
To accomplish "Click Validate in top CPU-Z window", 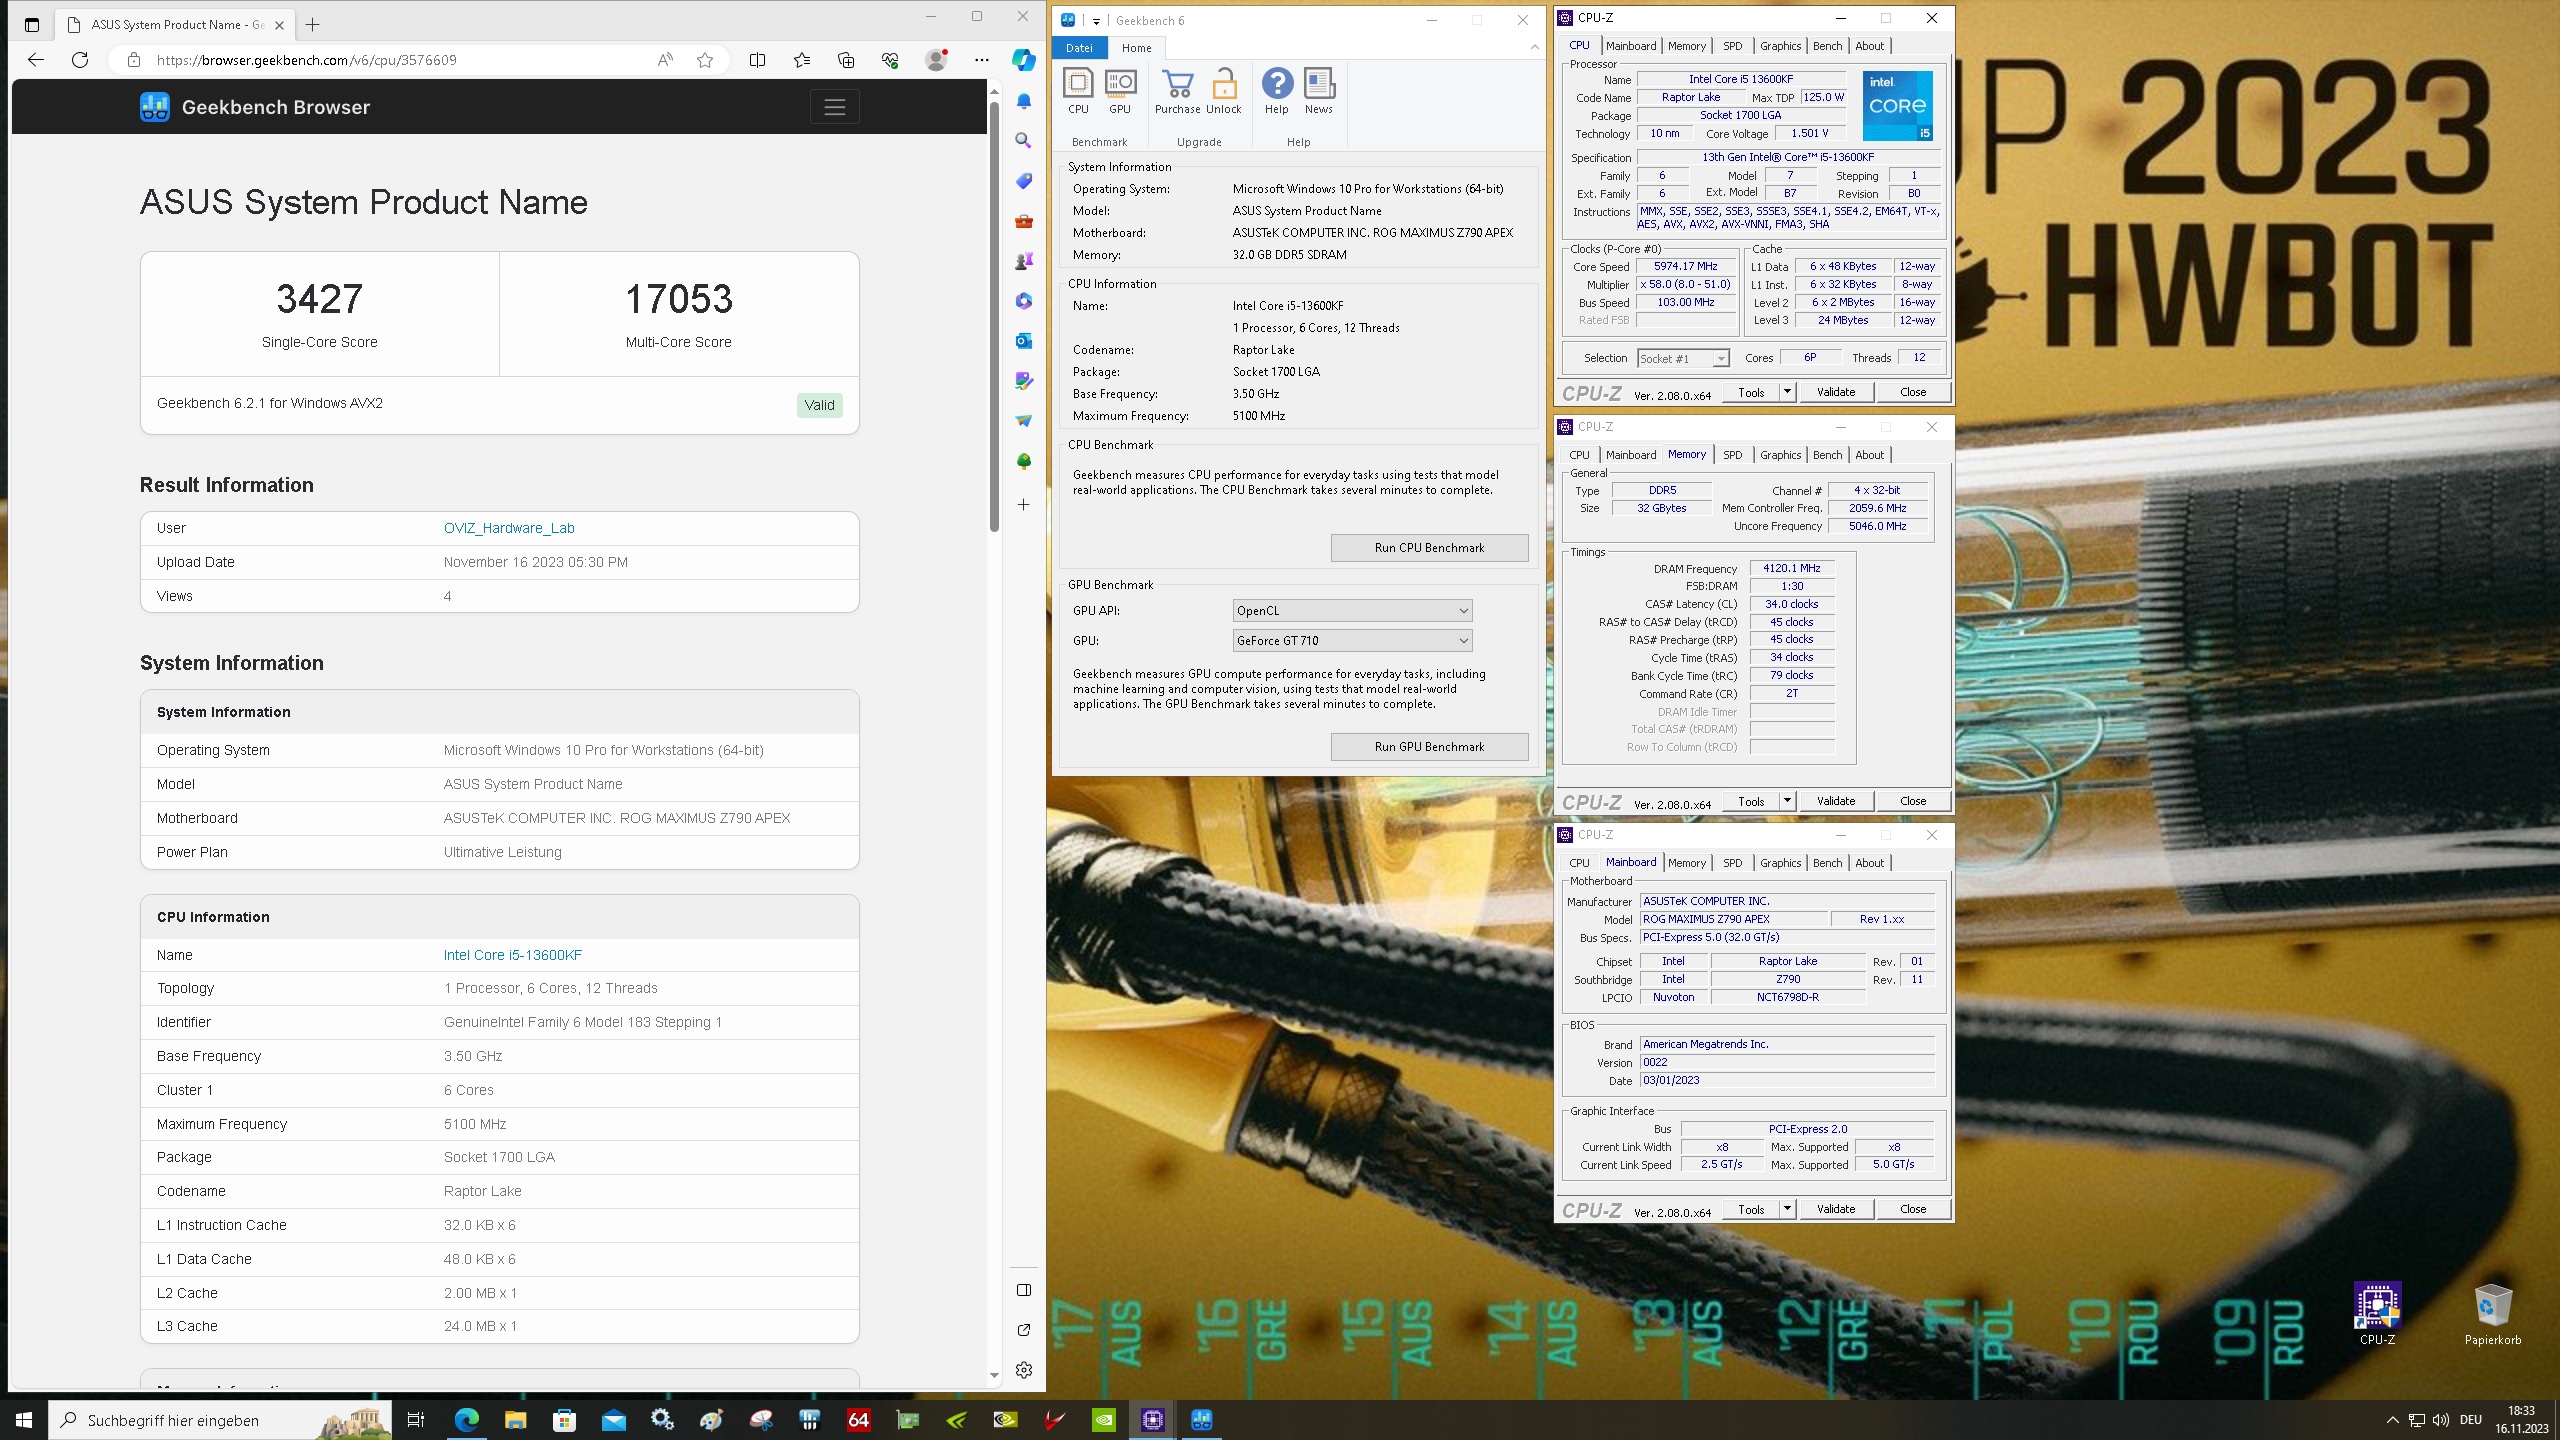I will [x=1836, y=392].
